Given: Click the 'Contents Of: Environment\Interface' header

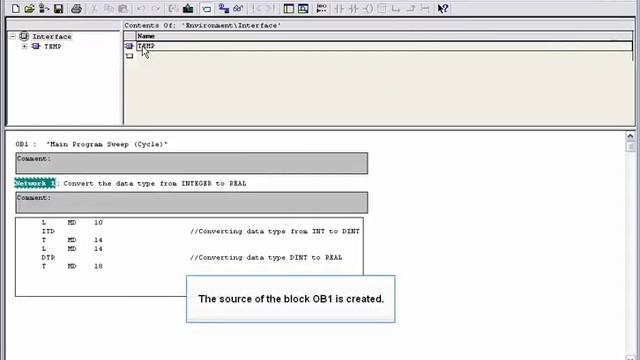Looking at the screenshot, I should [x=202, y=25].
